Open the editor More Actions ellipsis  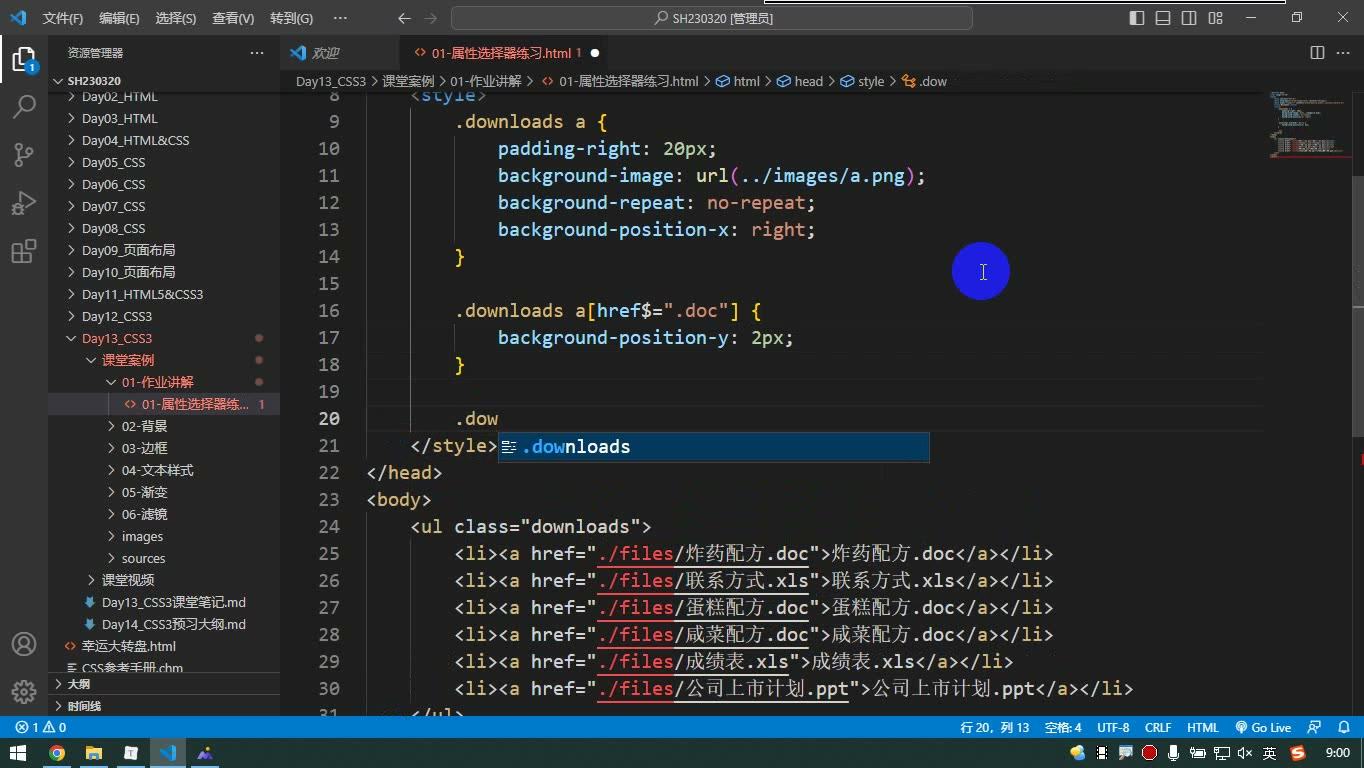point(1343,53)
